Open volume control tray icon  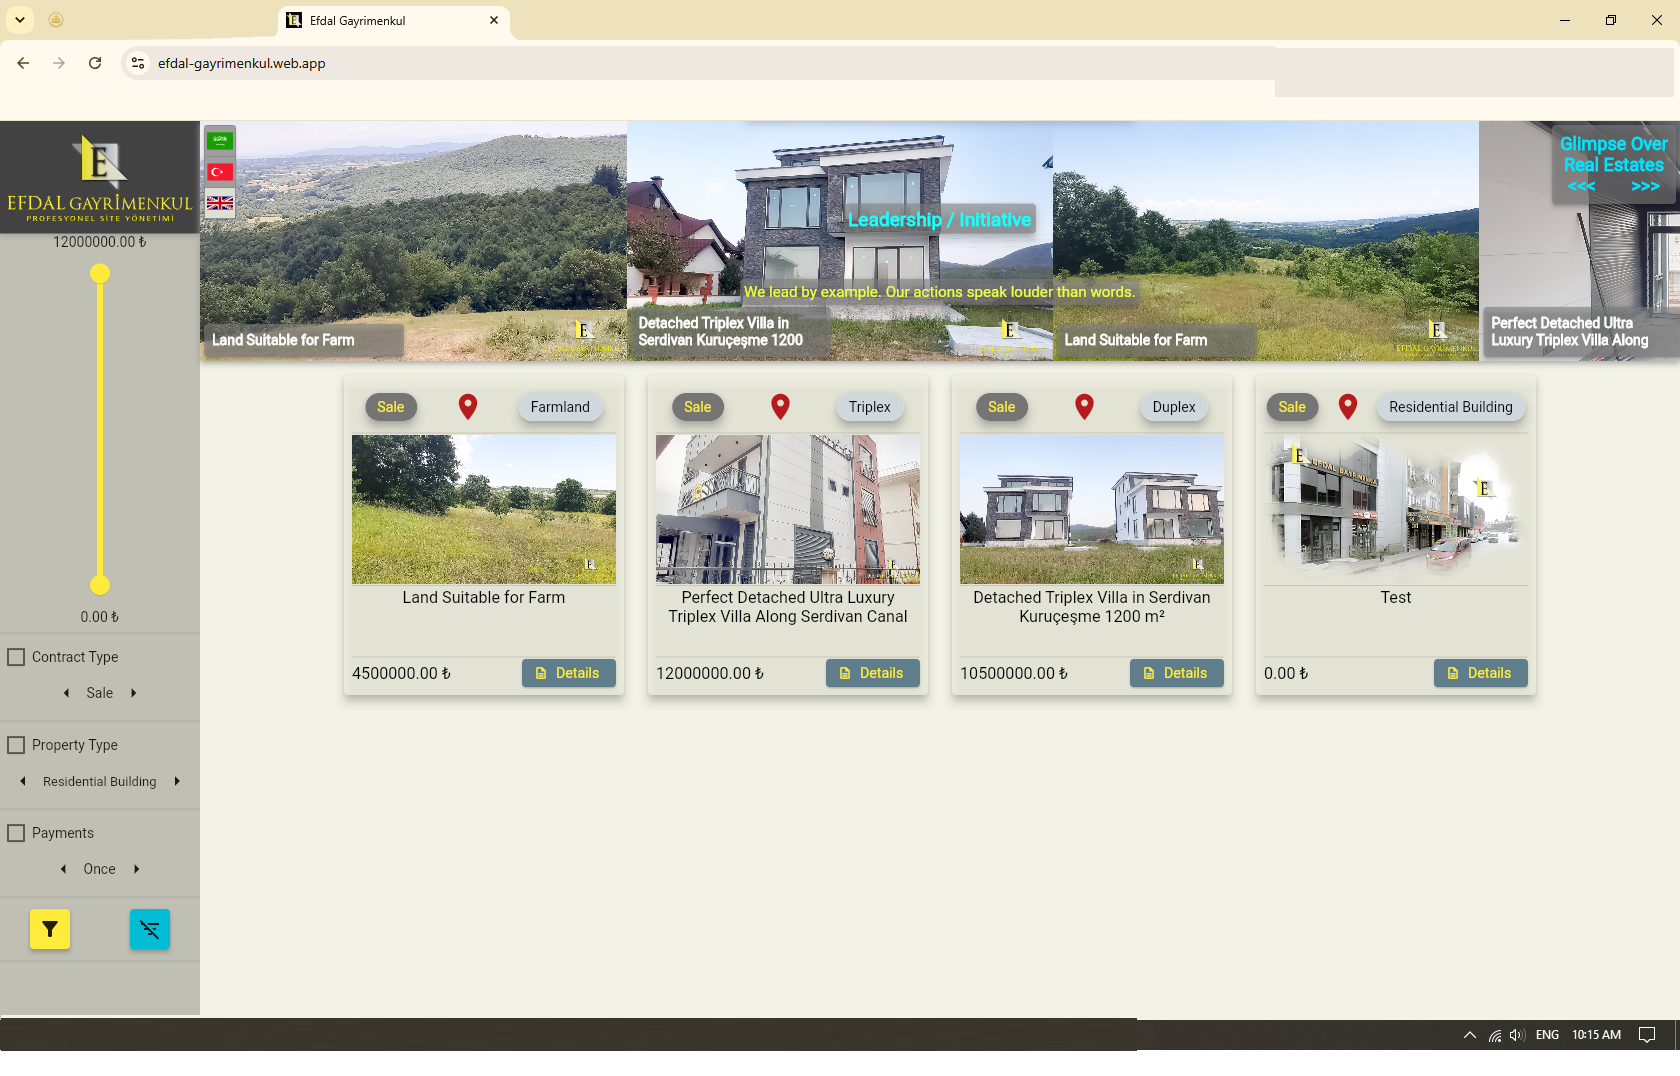[x=1517, y=1035]
